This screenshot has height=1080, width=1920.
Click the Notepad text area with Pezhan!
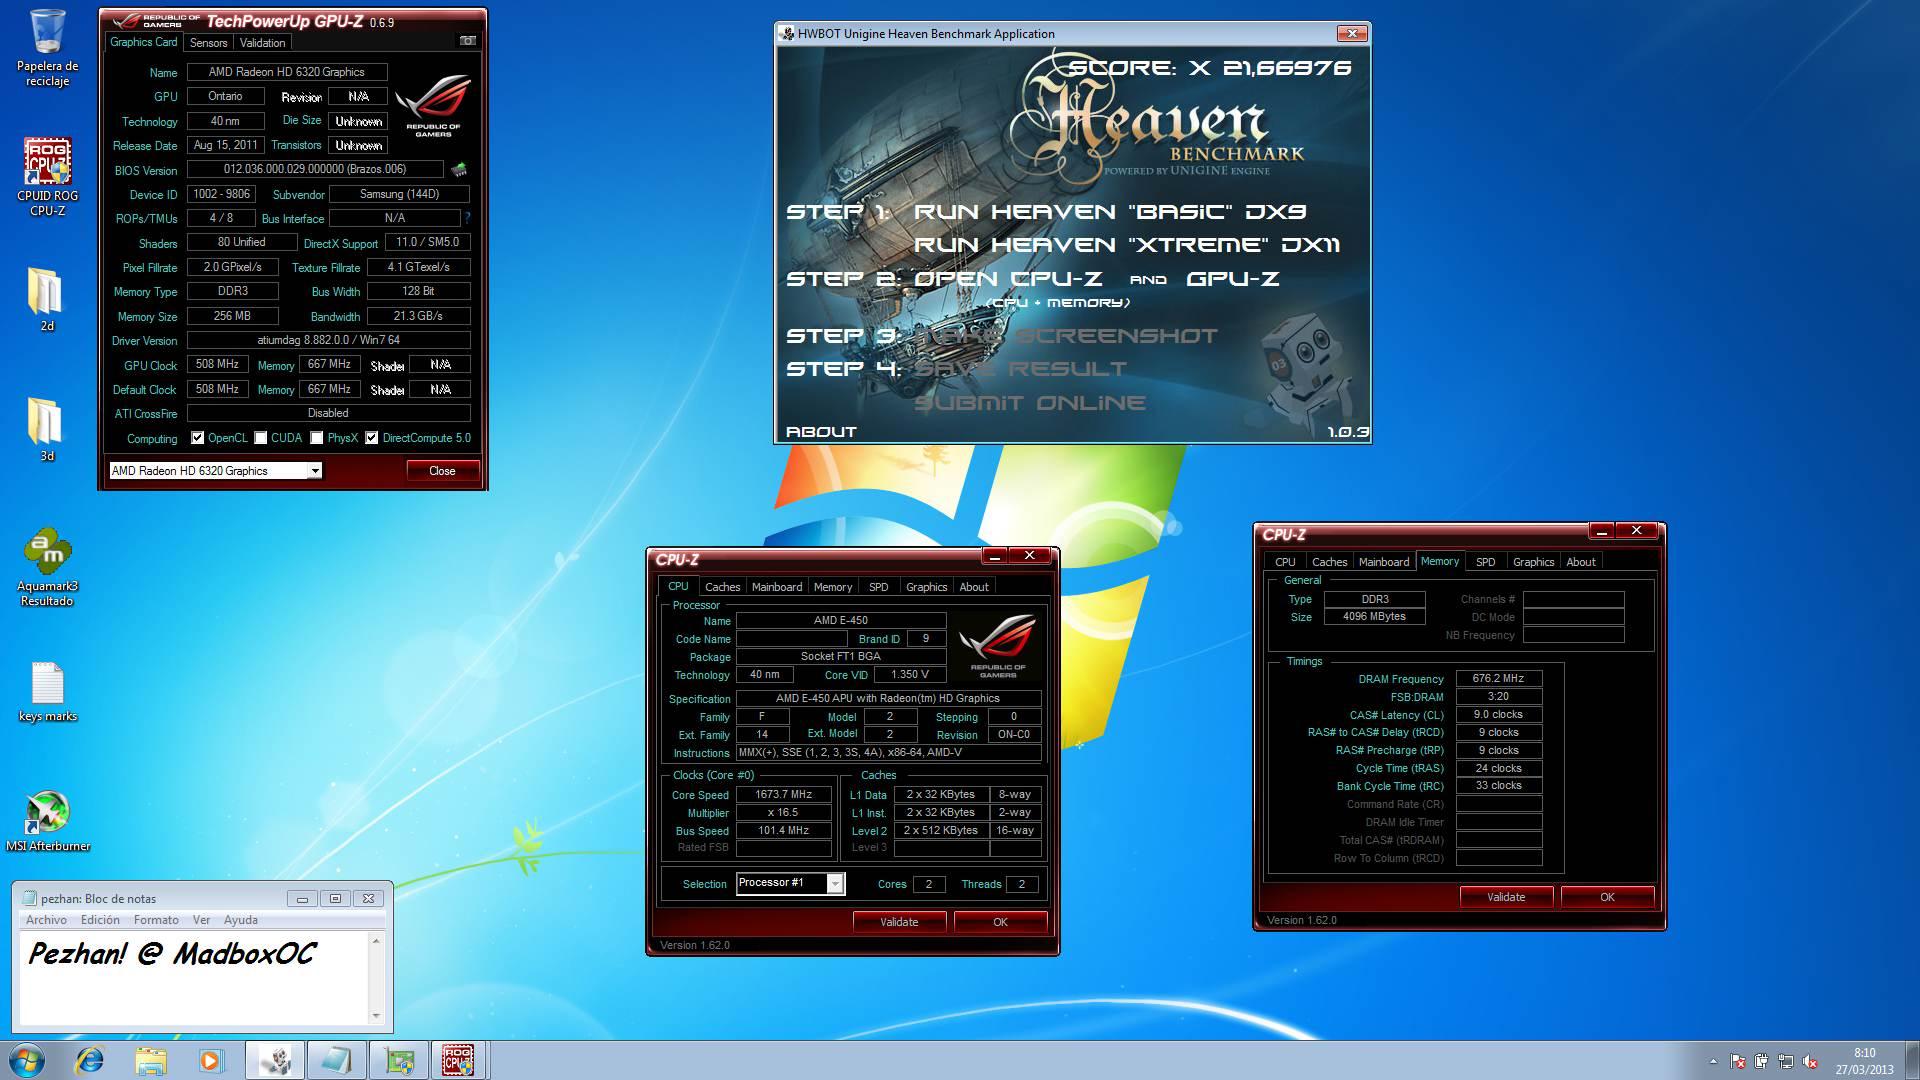[194, 978]
